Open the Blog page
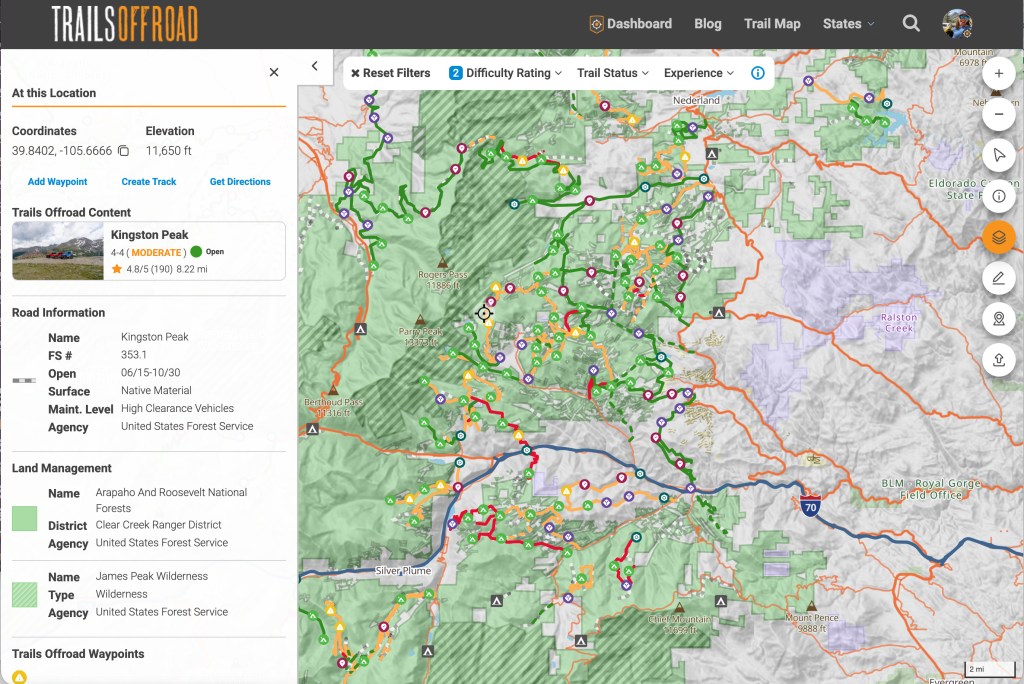Viewport: 1024px width, 684px height. [708, 24]
